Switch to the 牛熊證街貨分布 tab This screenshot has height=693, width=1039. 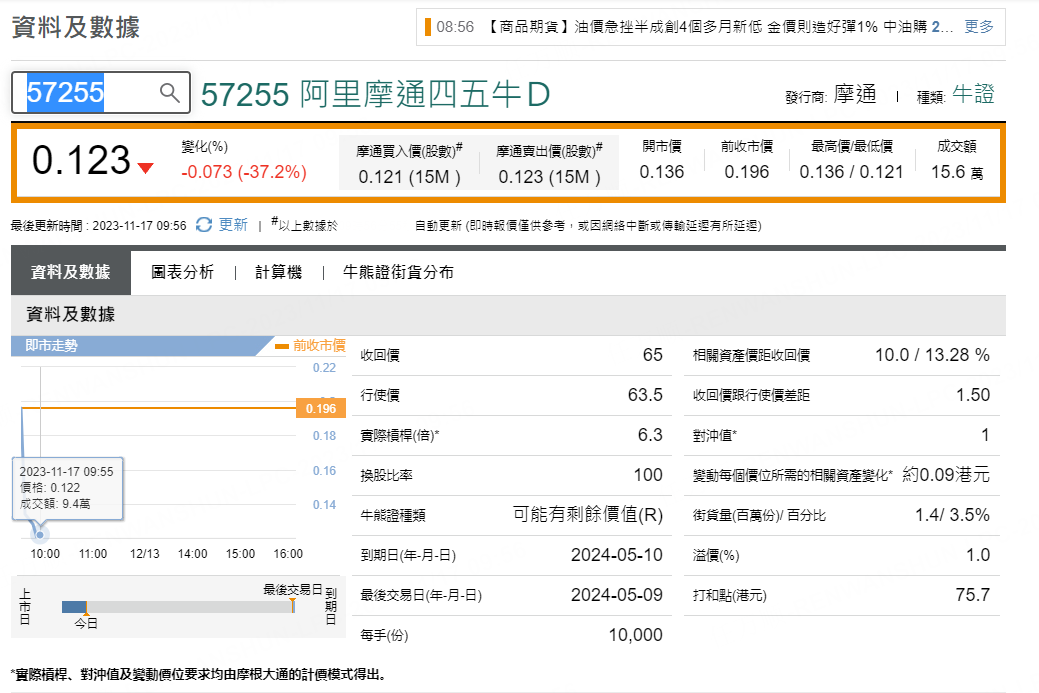point(398,272)
